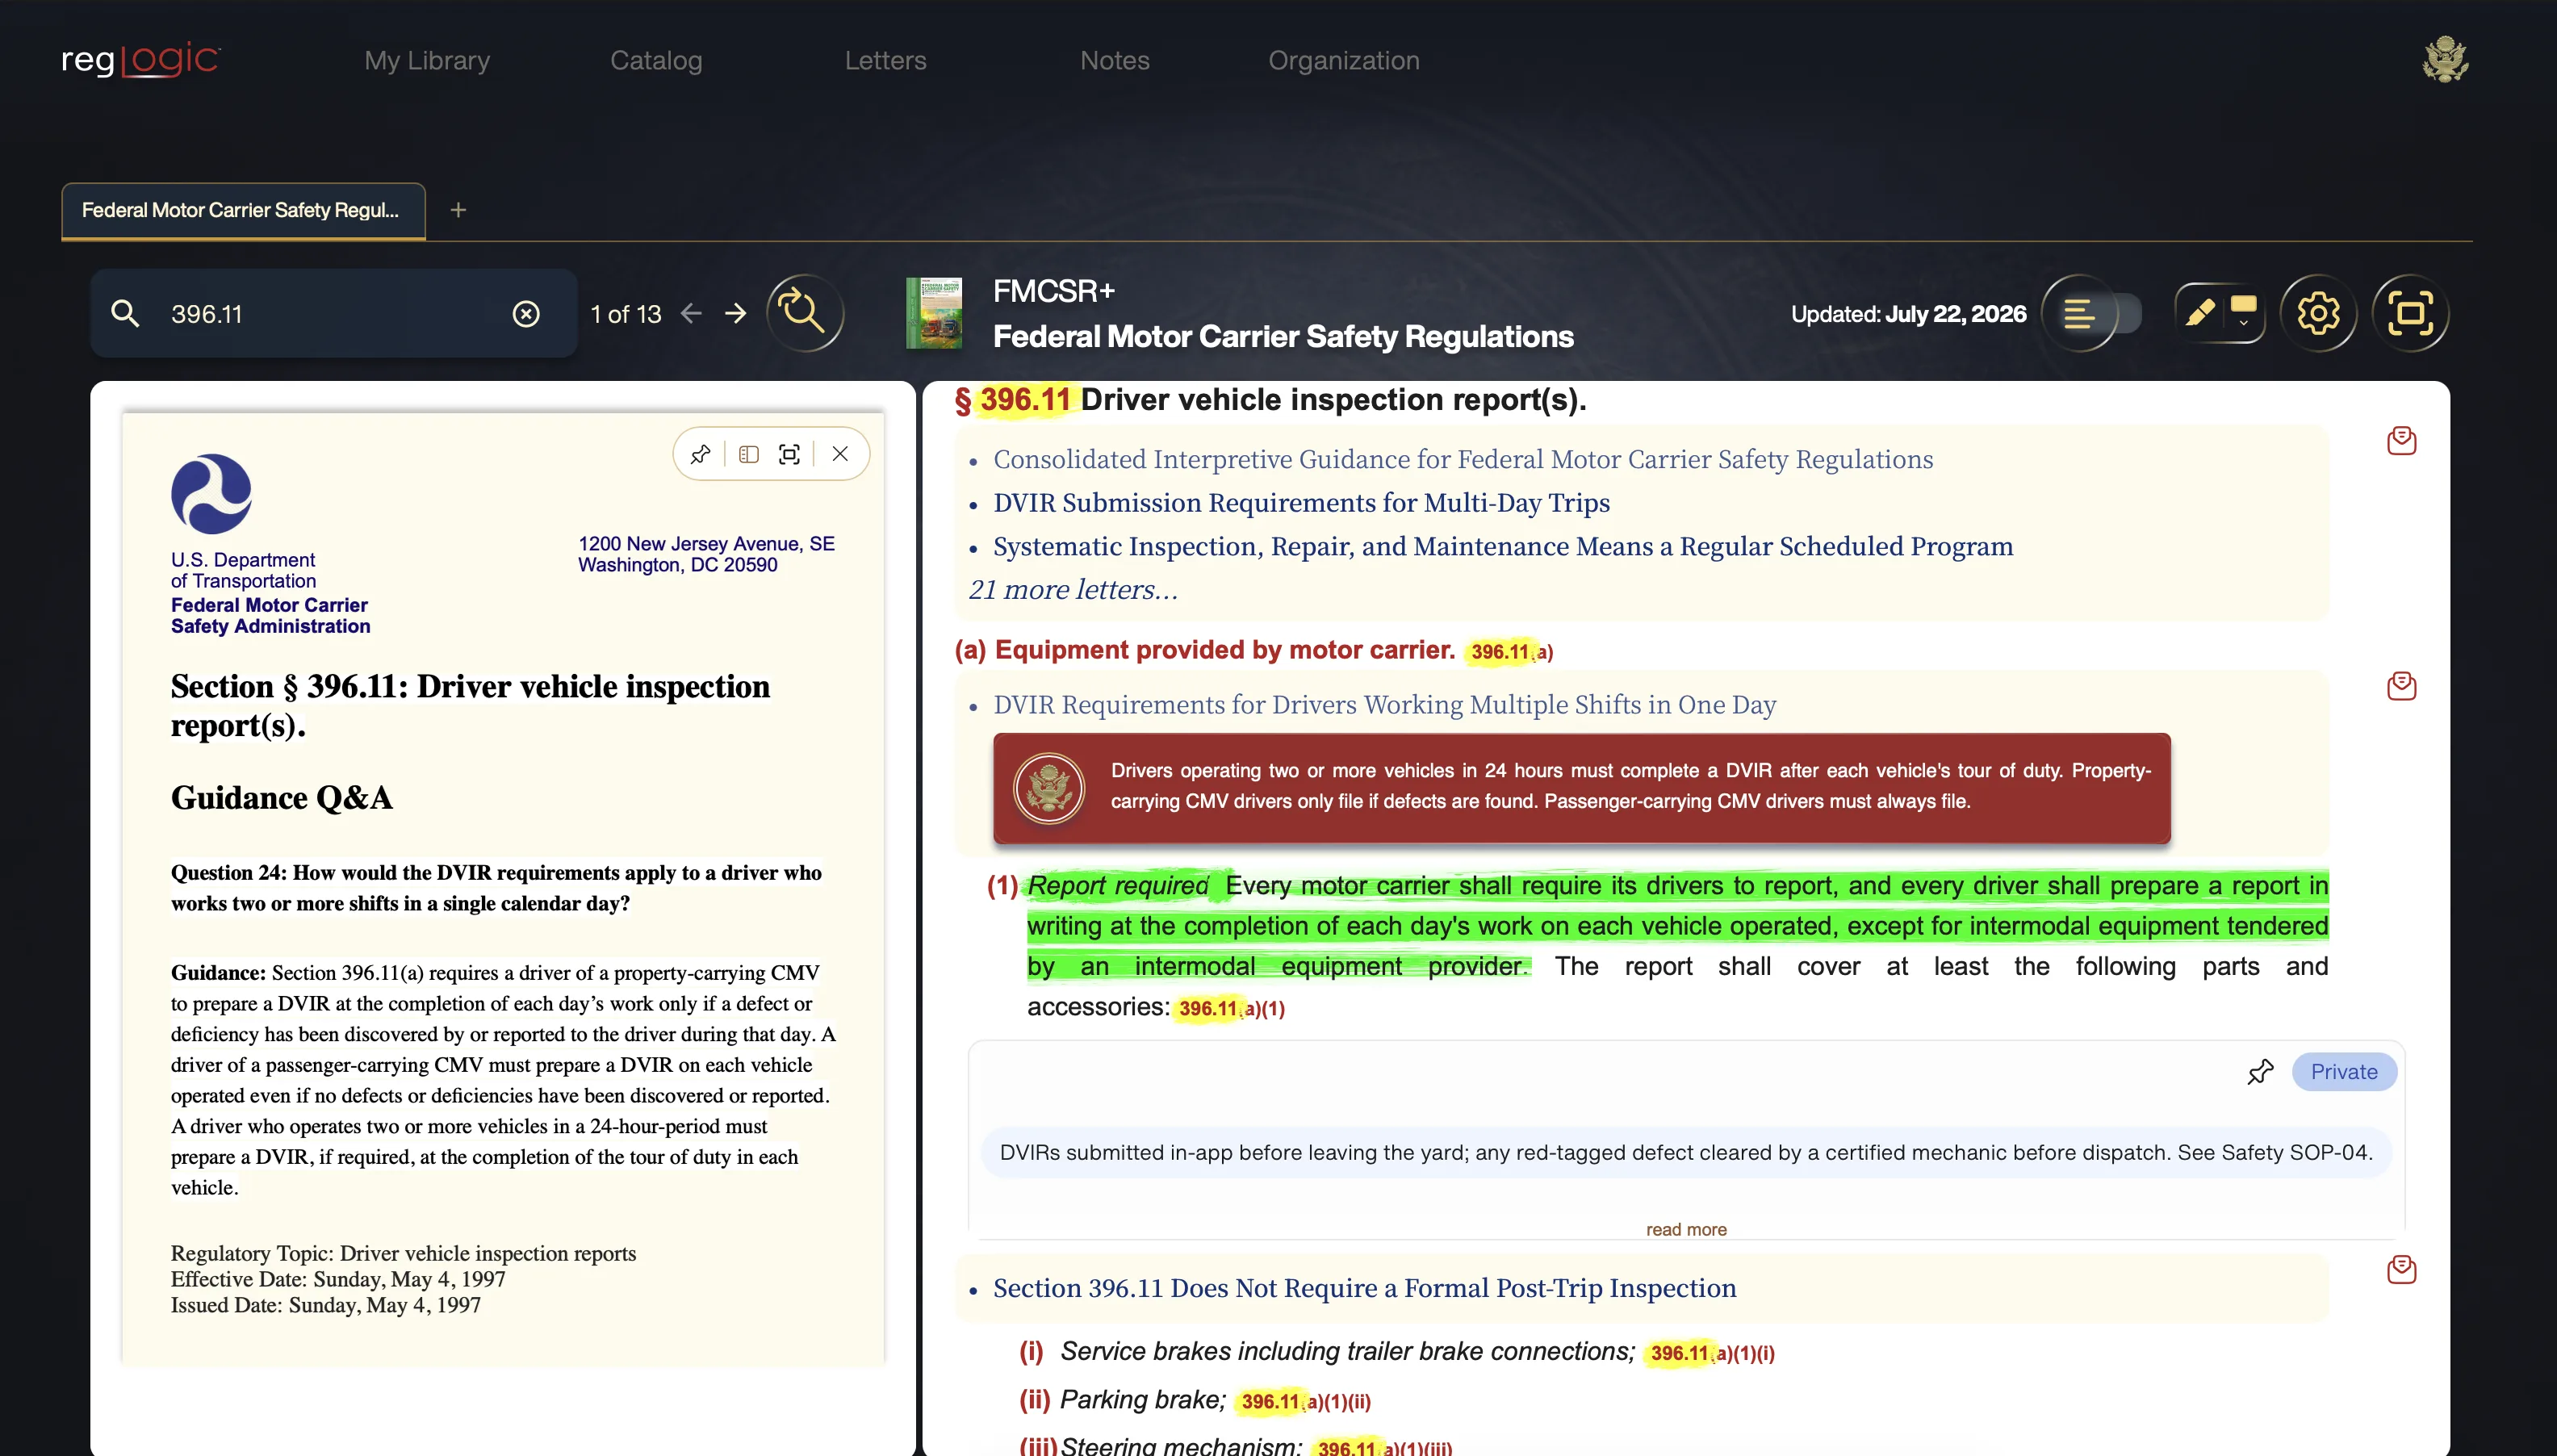
Task: Click the green highlighted Report required text
Action: [x=1118, y=885]
